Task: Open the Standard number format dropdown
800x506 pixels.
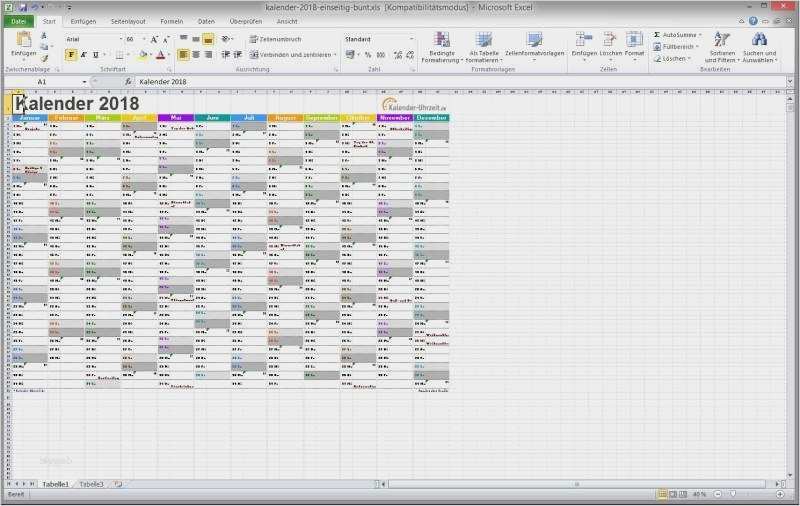Action: 411,39
